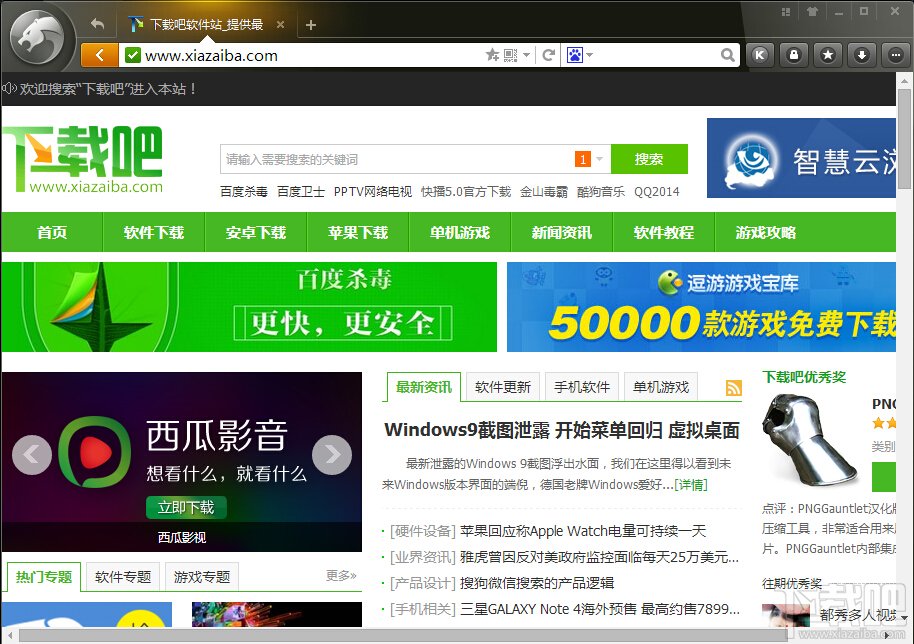Open 百度杀毒 hot search link
Screen dimensions: 914x644
point(244,192)
